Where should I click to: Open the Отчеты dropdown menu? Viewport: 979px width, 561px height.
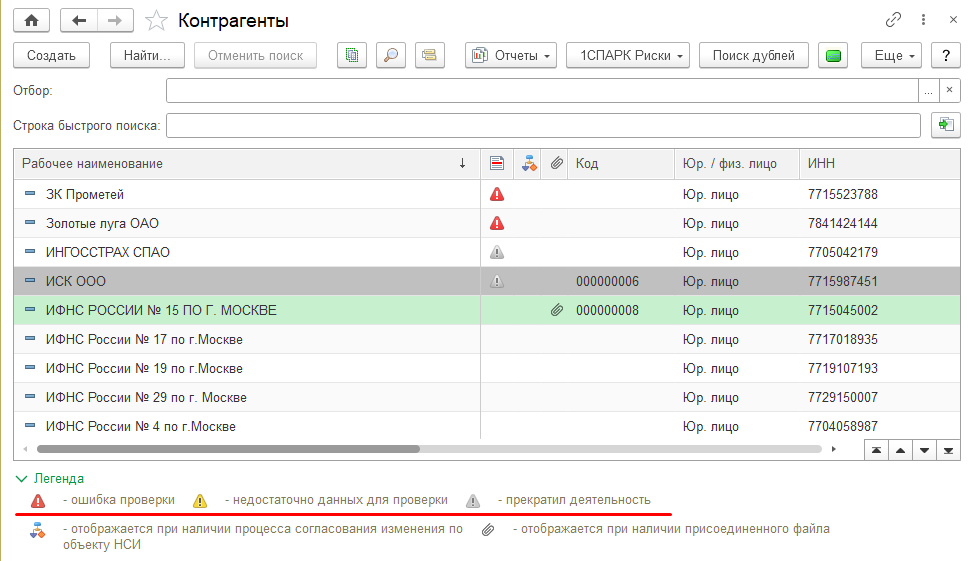pos(511,56)
